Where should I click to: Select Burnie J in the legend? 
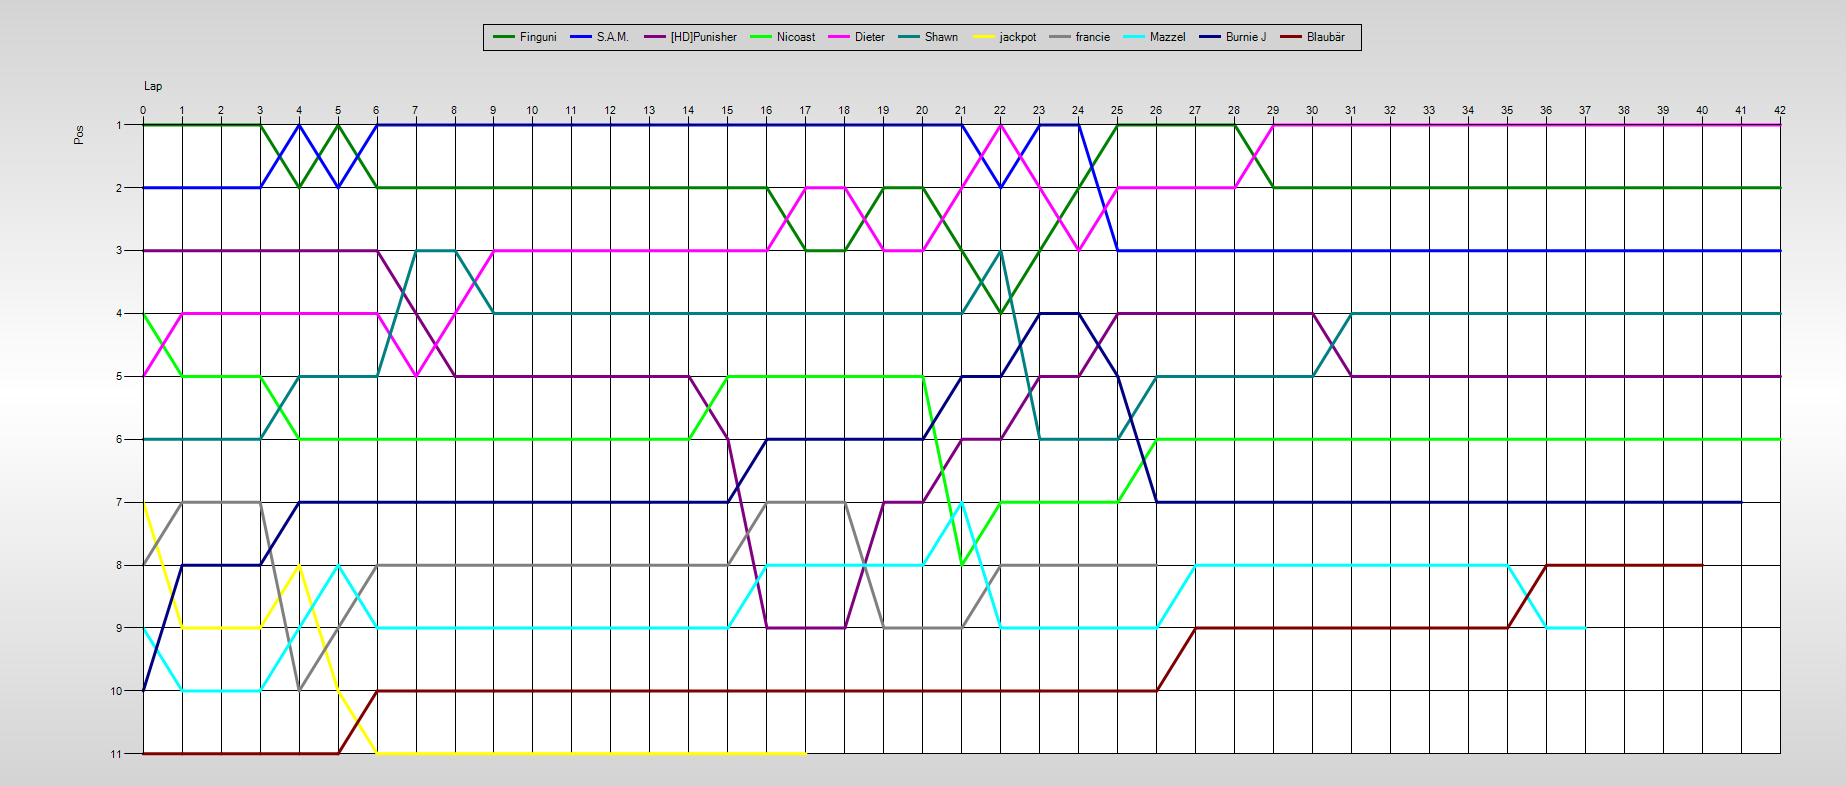pyautogui.click(x=1245, y=37)
